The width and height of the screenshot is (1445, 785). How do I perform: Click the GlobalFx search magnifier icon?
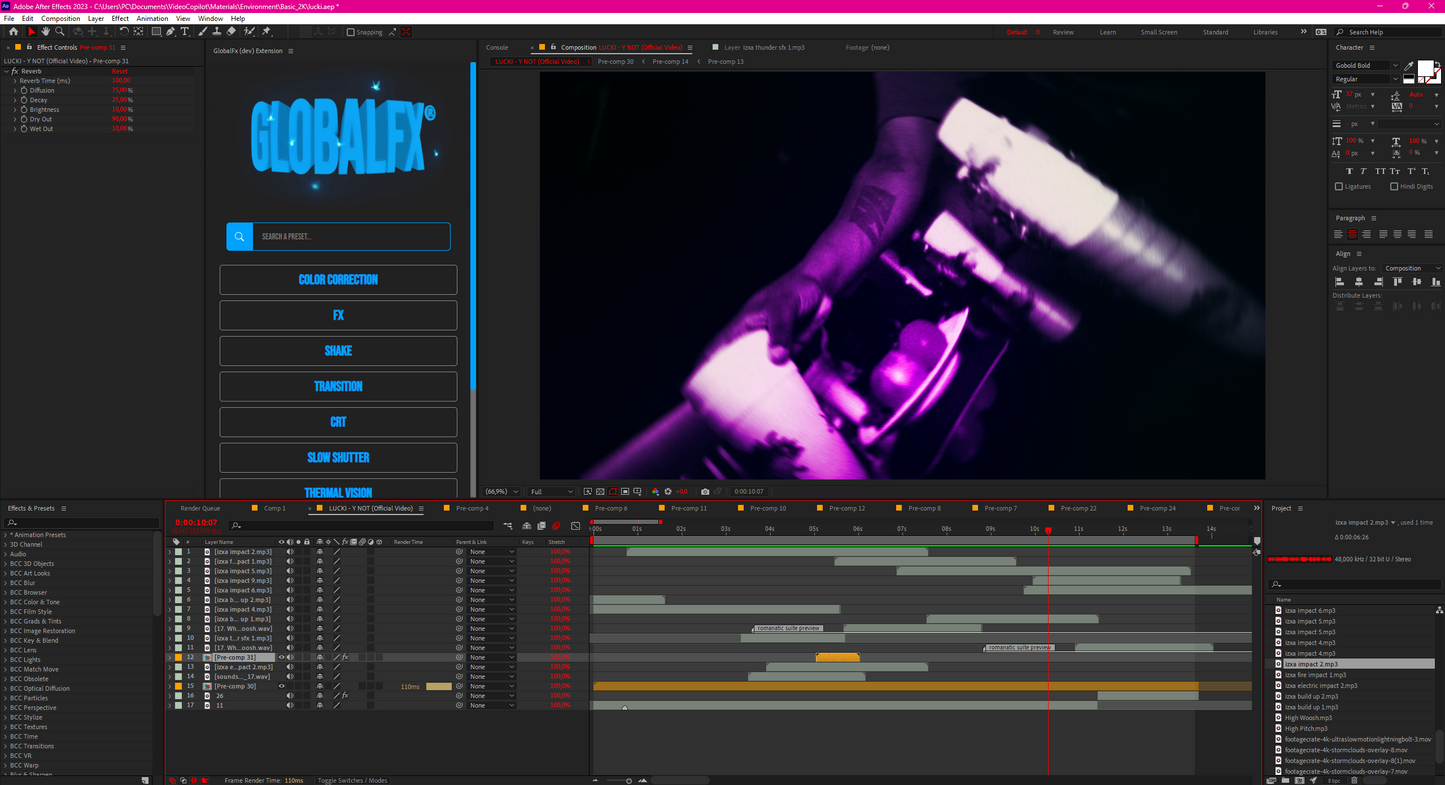239,236
